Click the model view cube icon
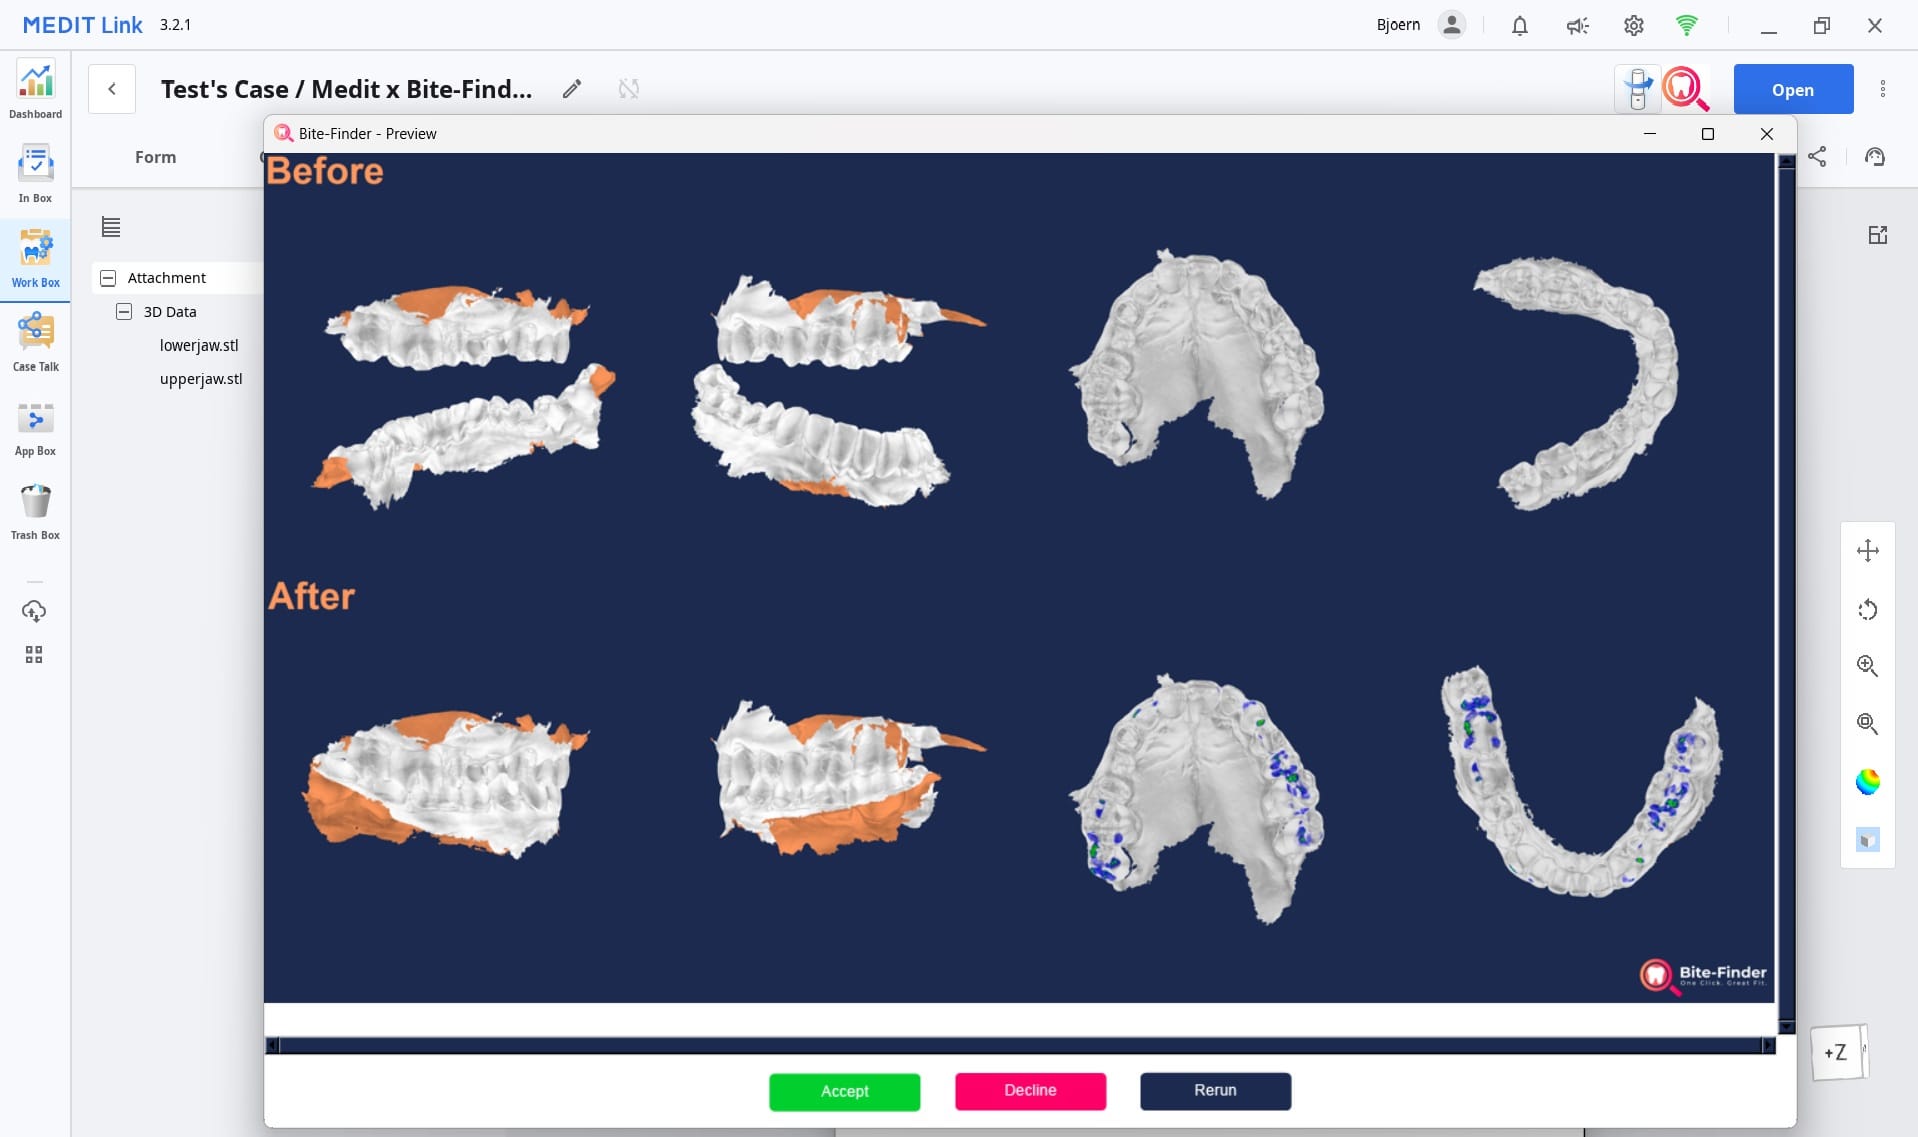 pos(1868,839)
